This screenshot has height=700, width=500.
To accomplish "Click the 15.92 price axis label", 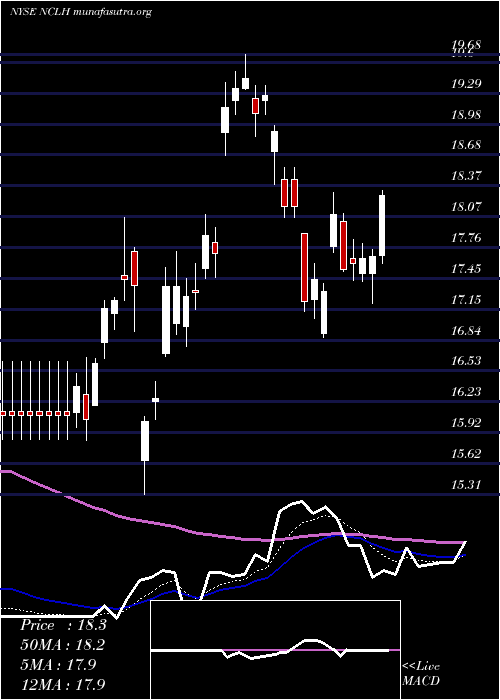I will pos(466,423).
